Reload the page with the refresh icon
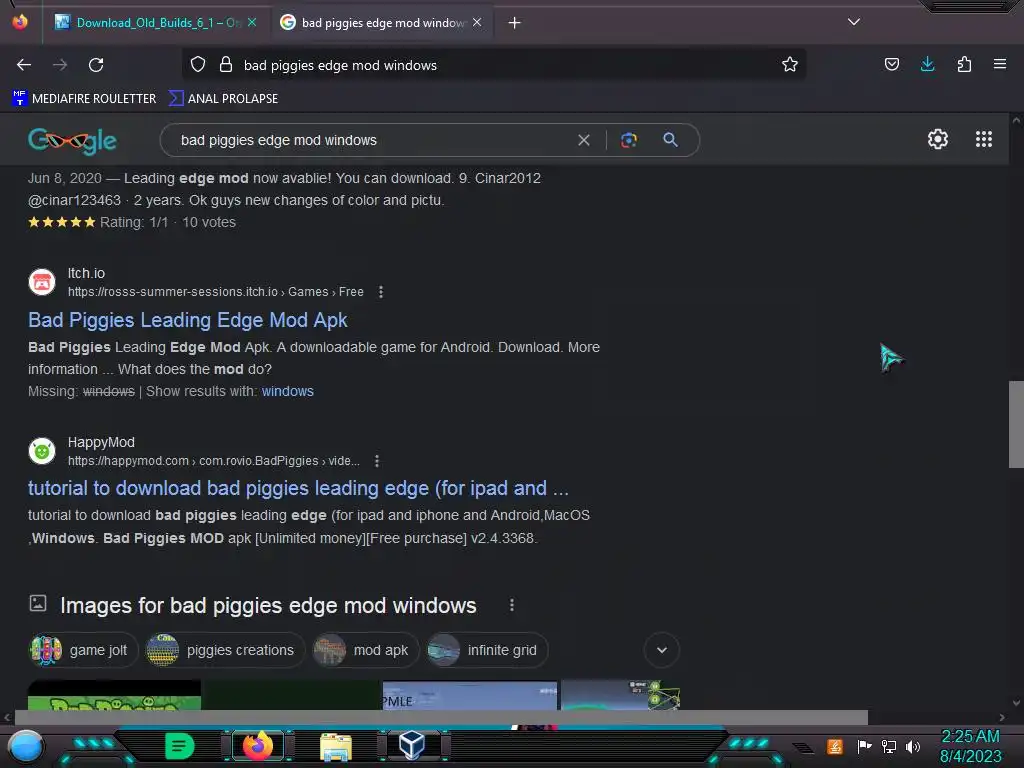 tap(96, 65)
